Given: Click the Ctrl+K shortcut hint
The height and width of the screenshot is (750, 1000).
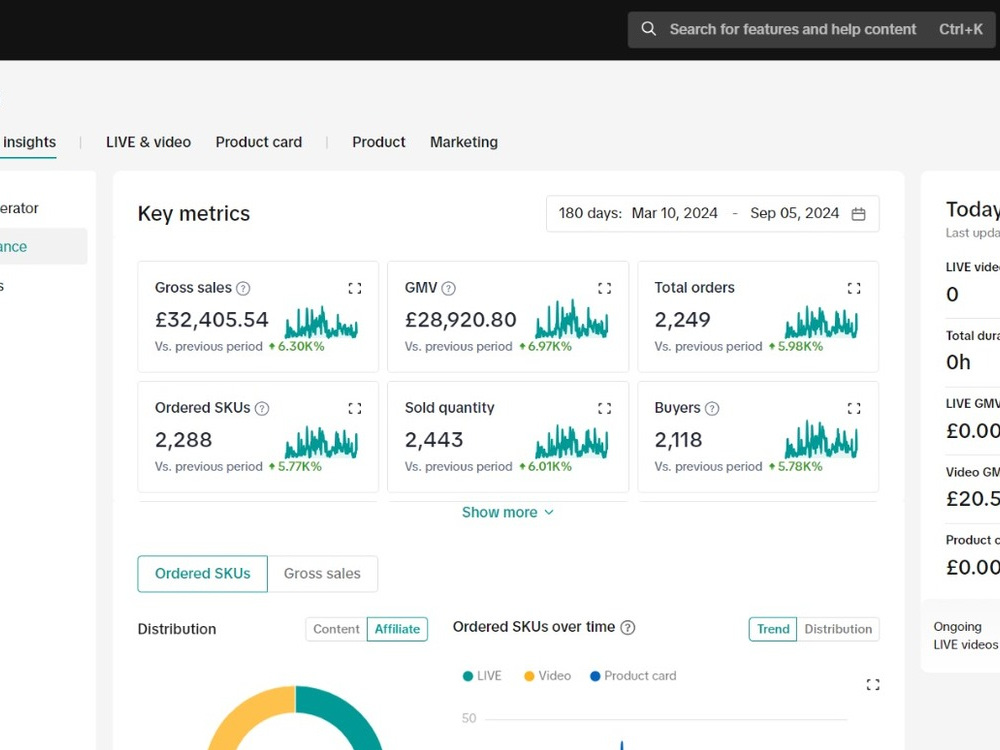Looking at the screenshot, I should click(x=960, y=29).
